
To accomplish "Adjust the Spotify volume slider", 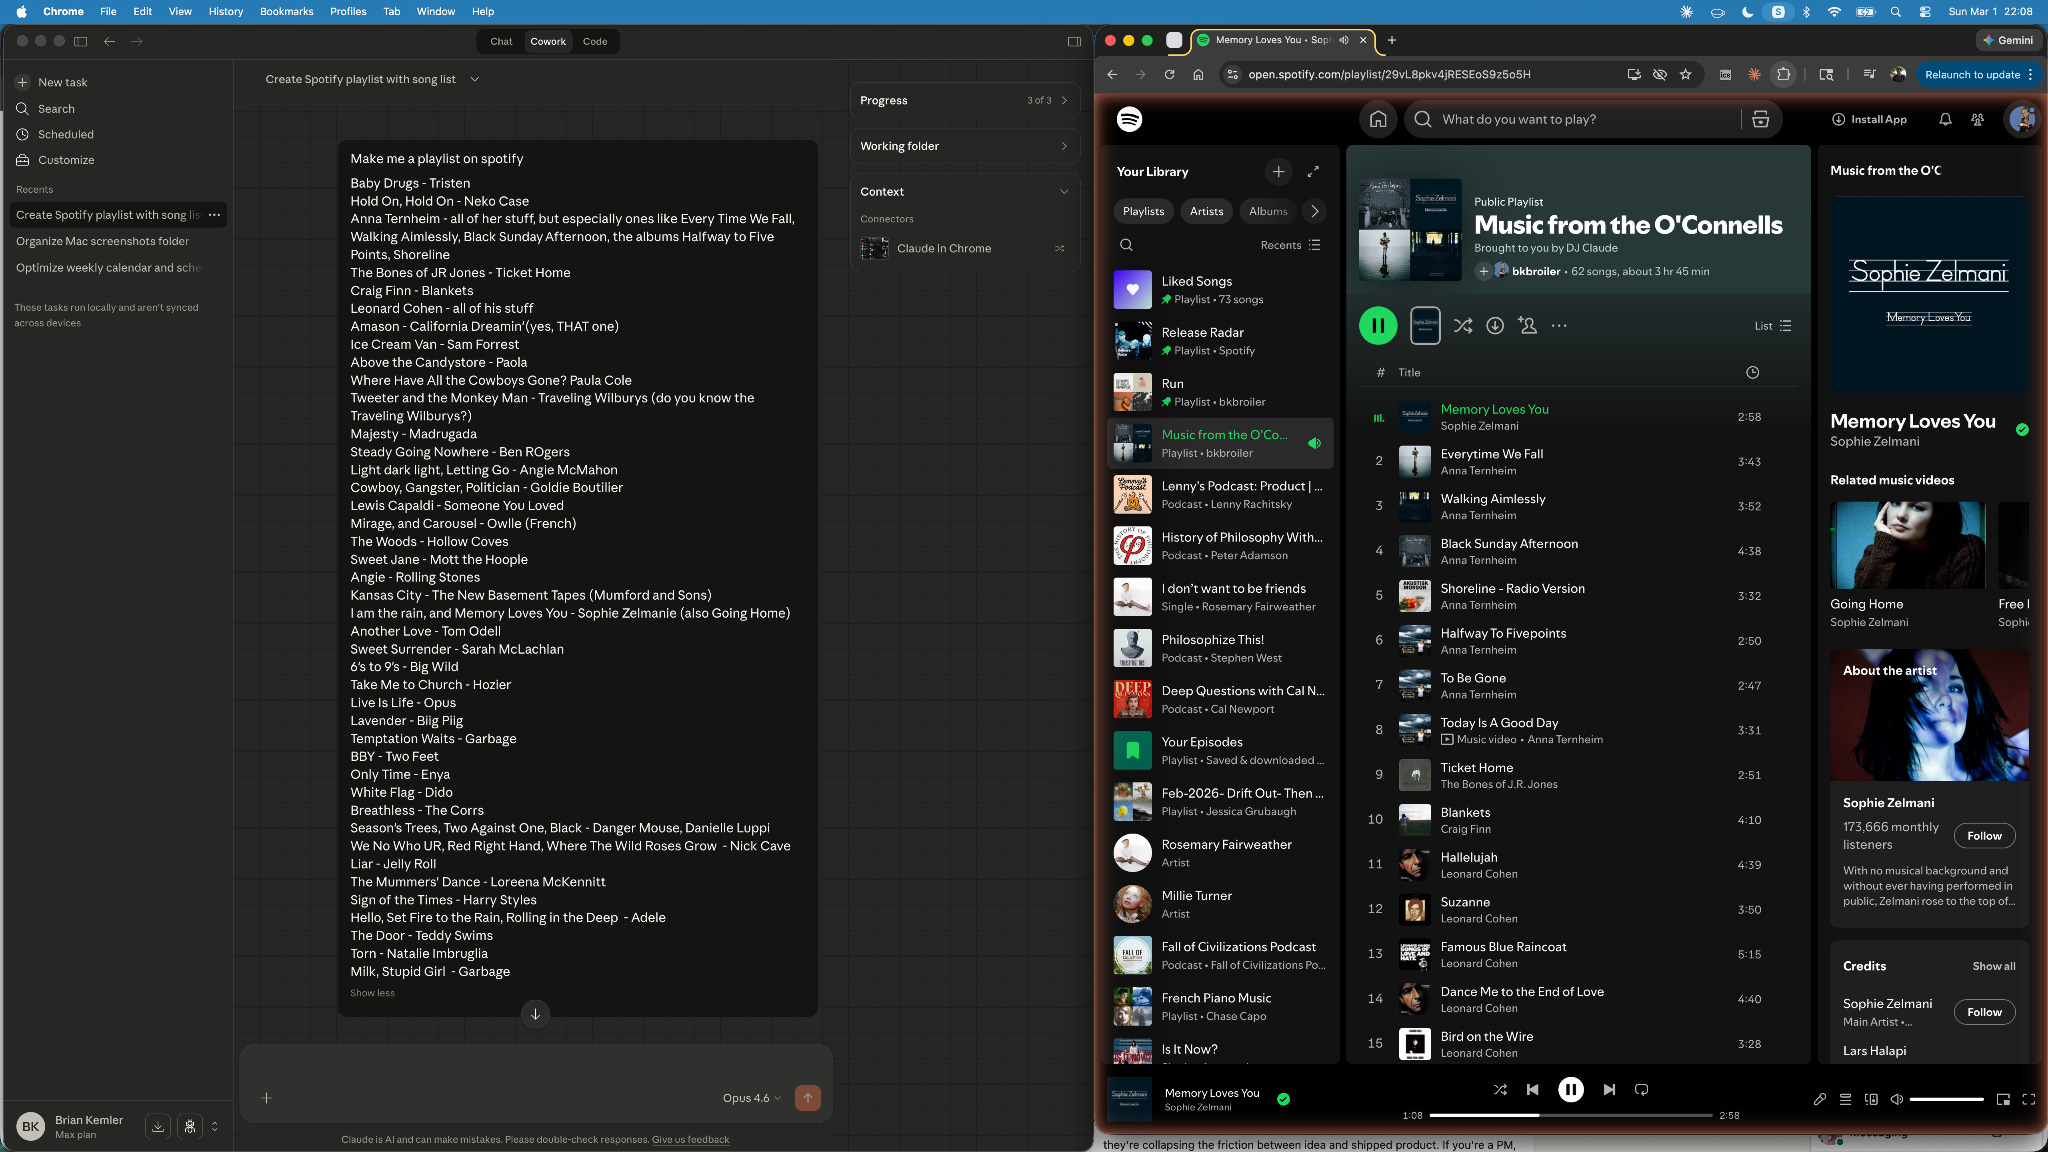I will pyautogui.click(x=1946, y=1099).
